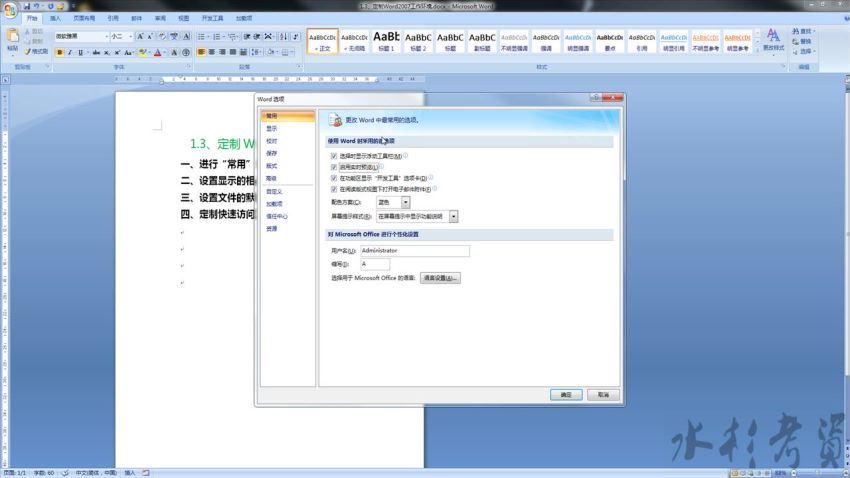Apply subscript formatting
The image size is (850, 478).
(106, 53)
